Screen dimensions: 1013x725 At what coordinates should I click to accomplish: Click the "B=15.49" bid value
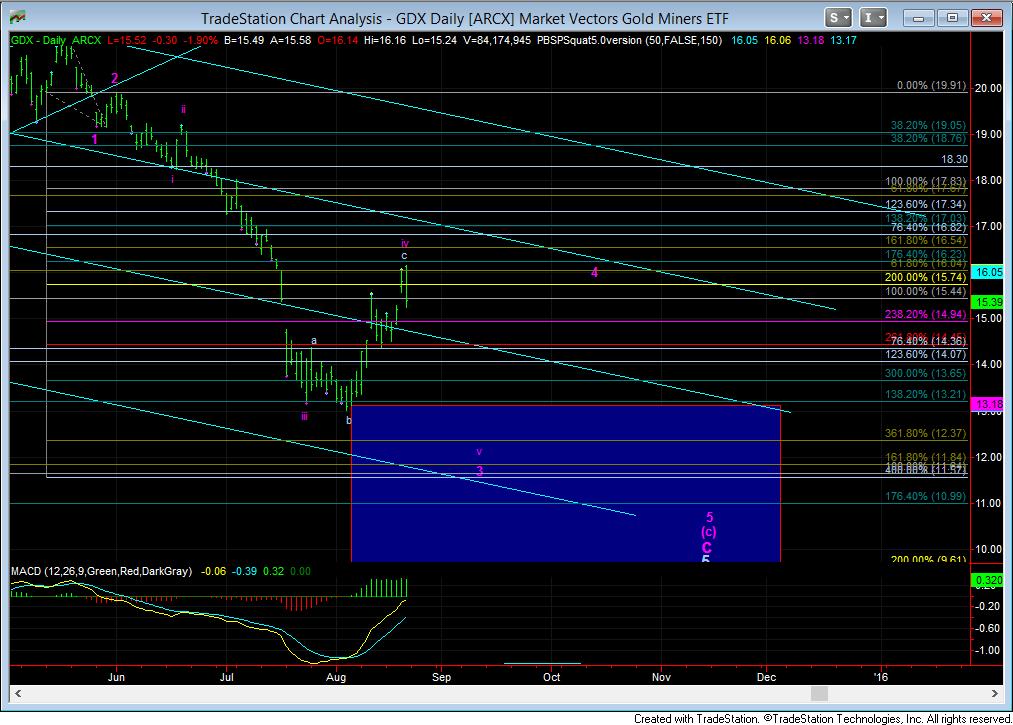244,40
